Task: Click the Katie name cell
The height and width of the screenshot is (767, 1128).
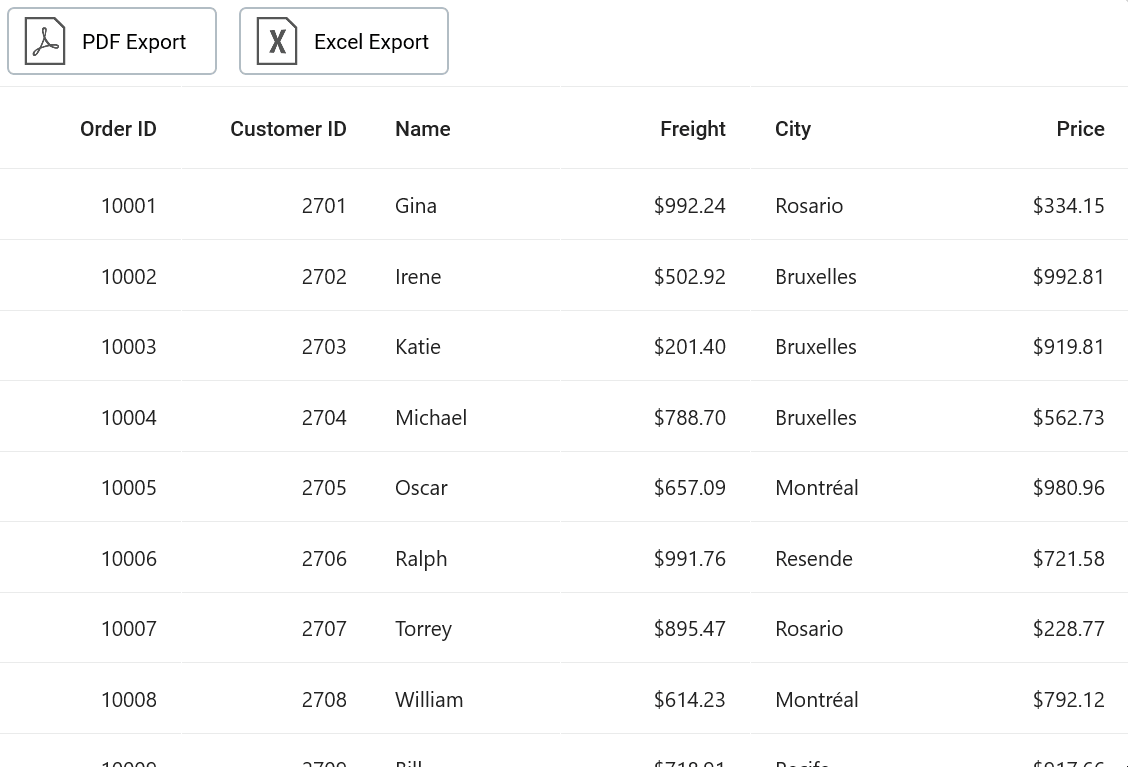Action: coord(418,347)
